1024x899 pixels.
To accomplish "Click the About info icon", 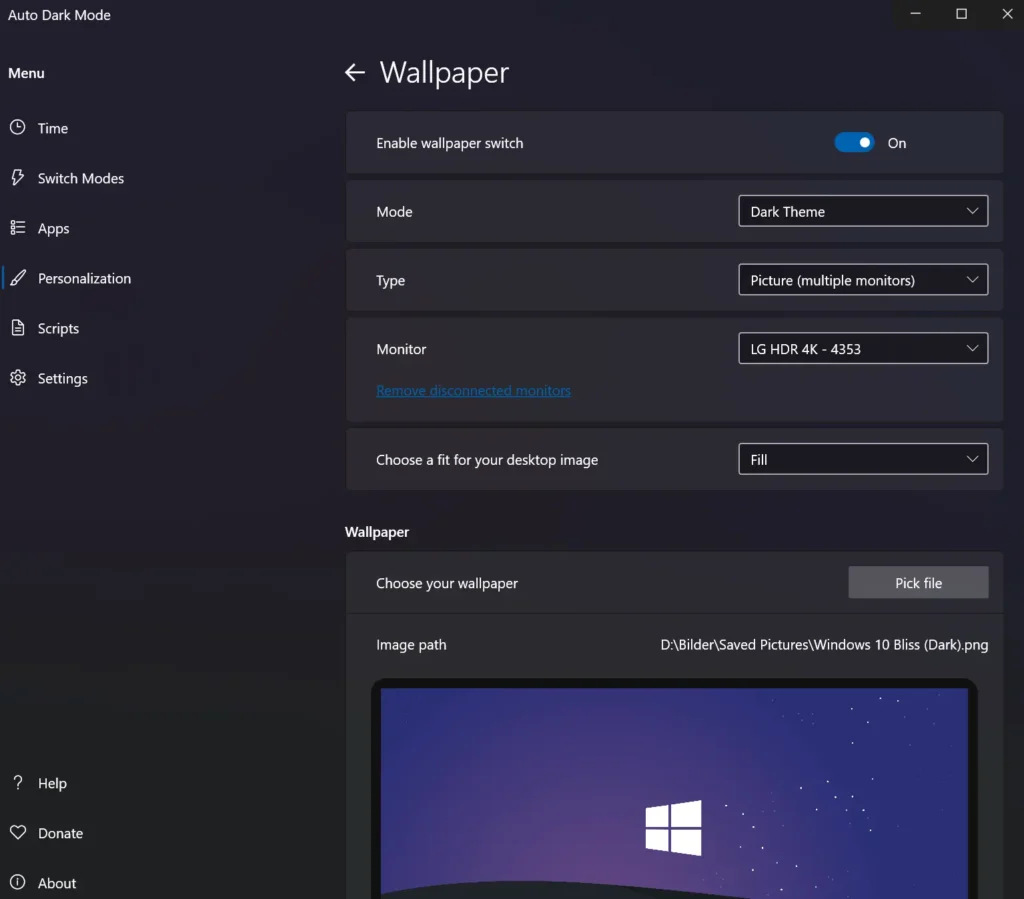I will click(x=18, y=883).
